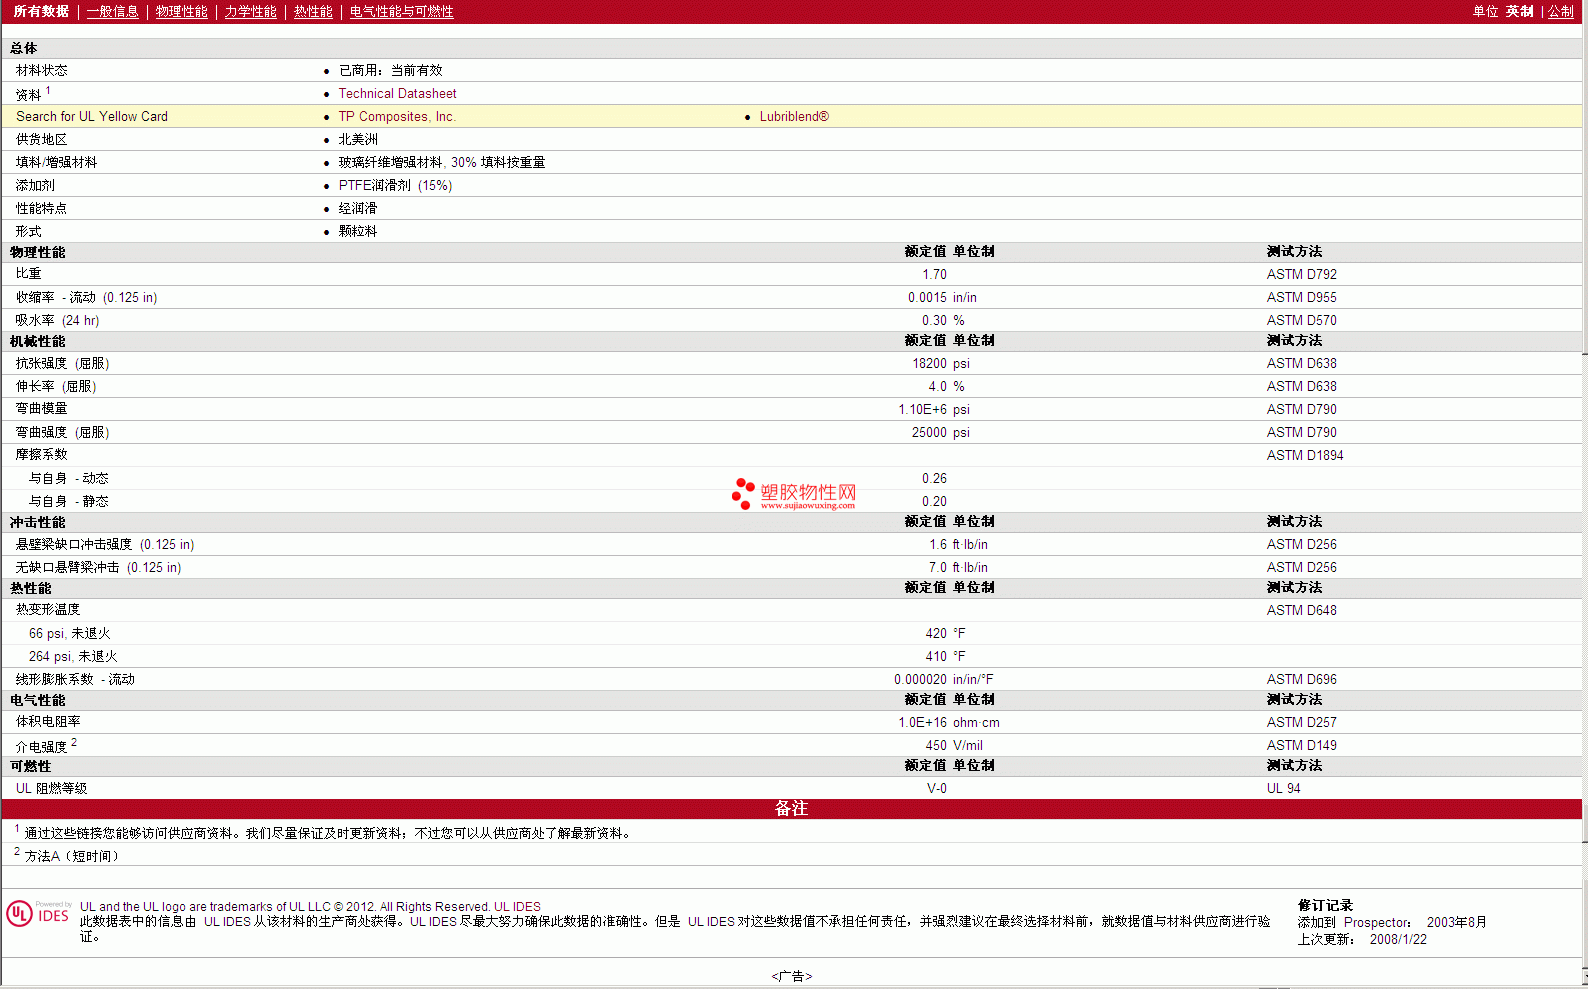
Task: Click Search for UL Yellow Card
Action: click(x=92, y=116)
